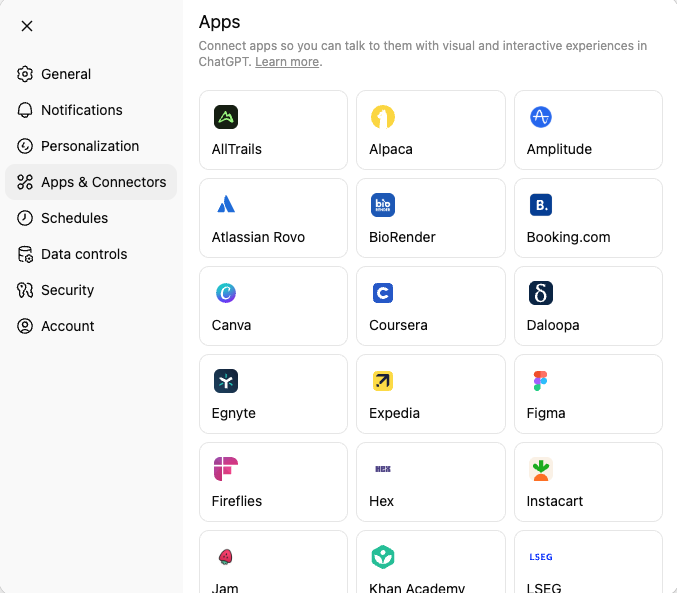The height and width of the screenshot is (593, 677).
Task: Click the Expedia arrow icon
Action: 383,381
